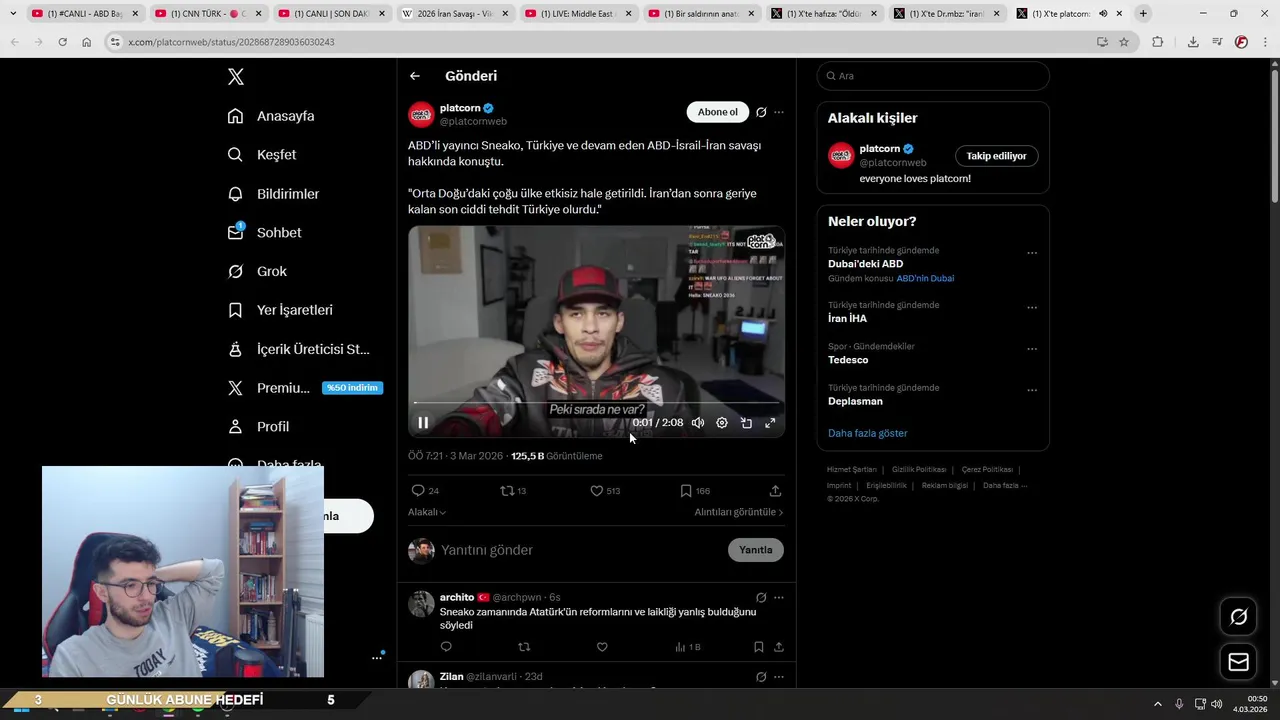Click Daha fazla göster link
The image size is (1280, 720).
[x=868, y=433]
